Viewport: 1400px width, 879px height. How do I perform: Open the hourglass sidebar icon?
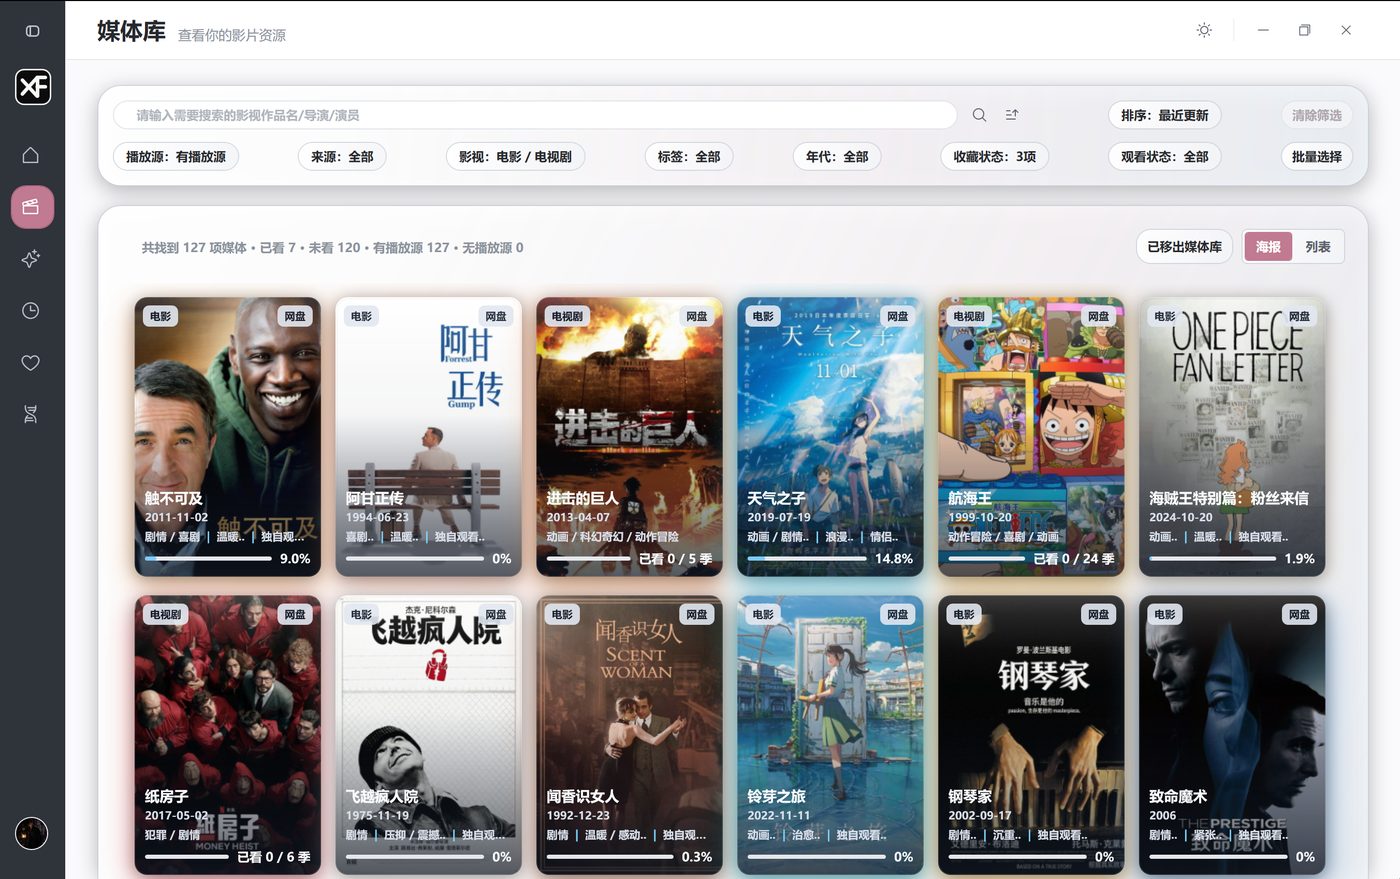[31, 415]
